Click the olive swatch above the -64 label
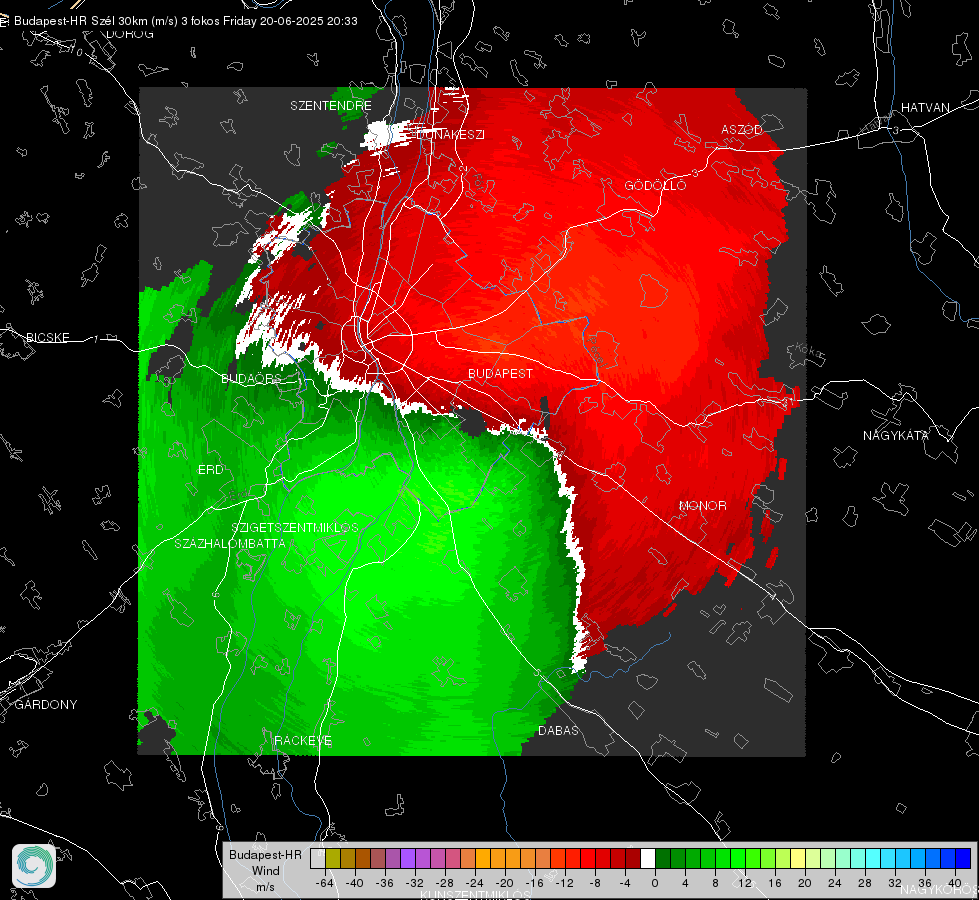979x900 pixels. [x=333, y=858]
